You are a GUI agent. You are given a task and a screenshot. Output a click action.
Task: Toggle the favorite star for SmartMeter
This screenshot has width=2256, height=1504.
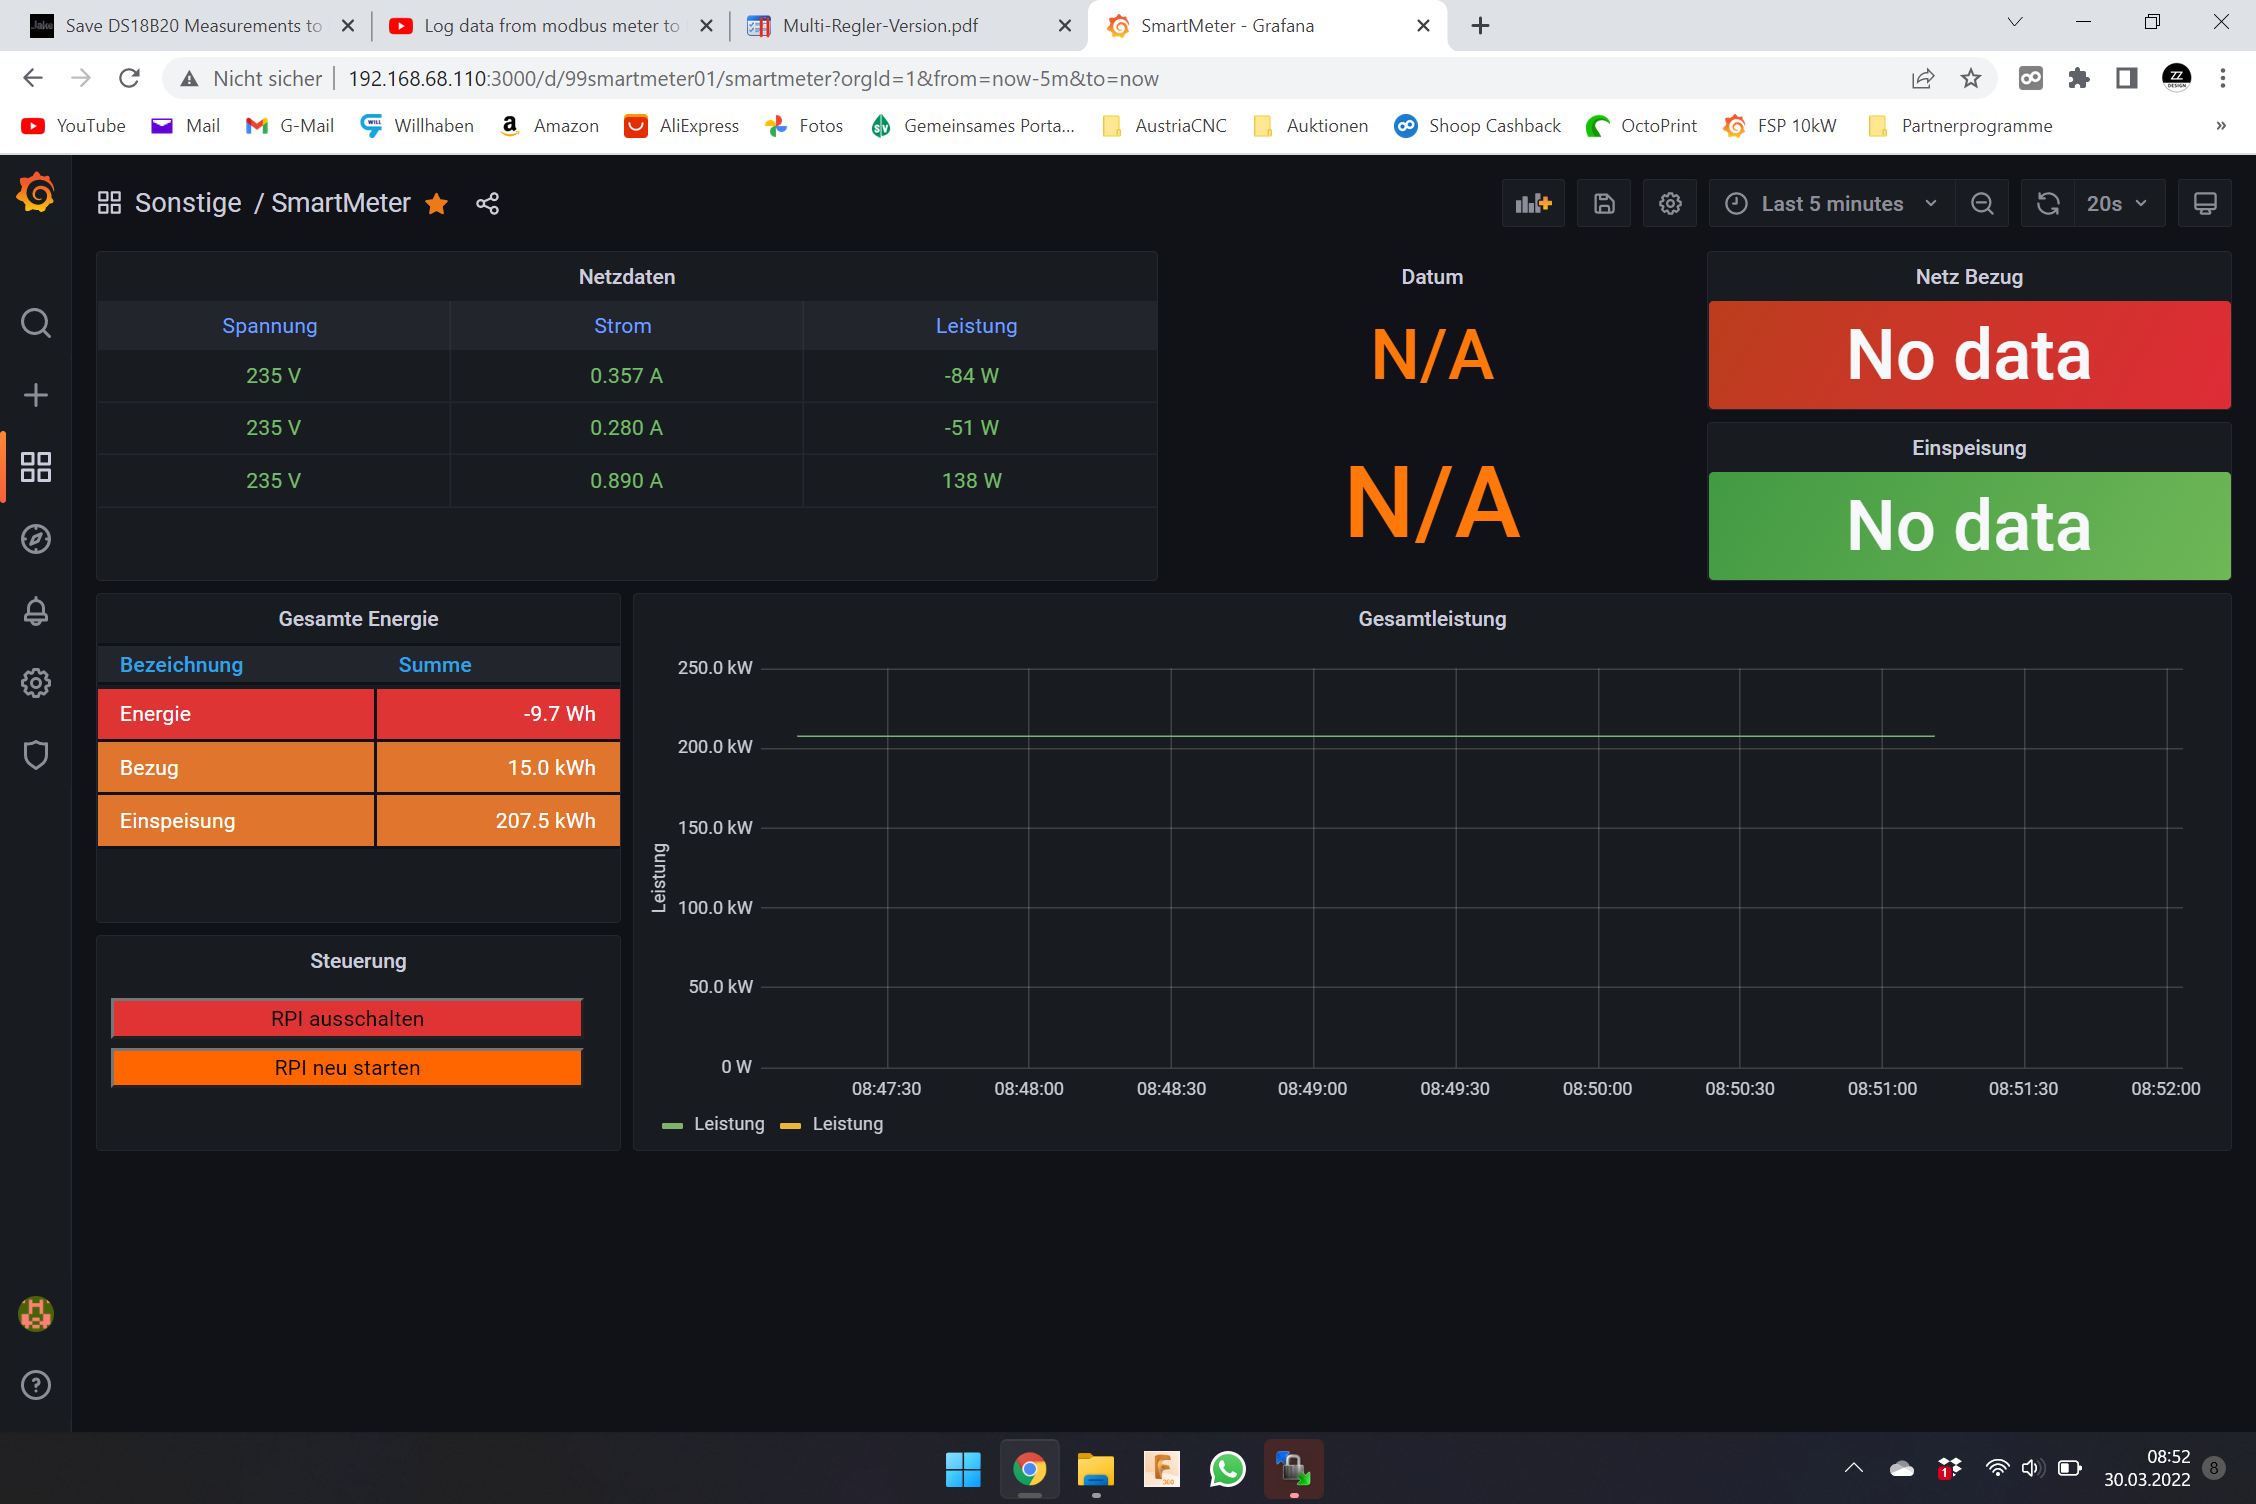437,204
